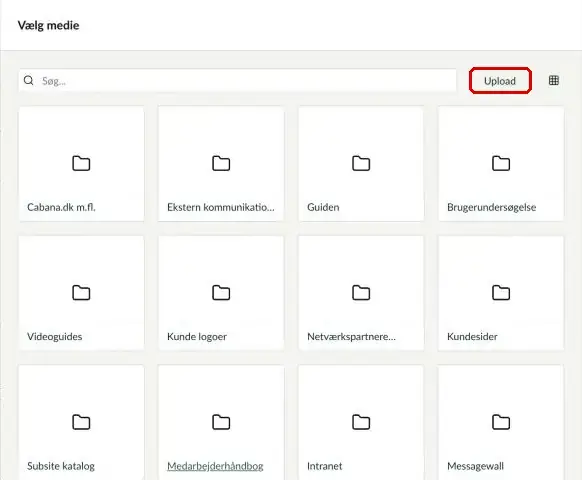
Task: Open the Ekstern kommunikation folder icon
Action: [x=221, y=163]
